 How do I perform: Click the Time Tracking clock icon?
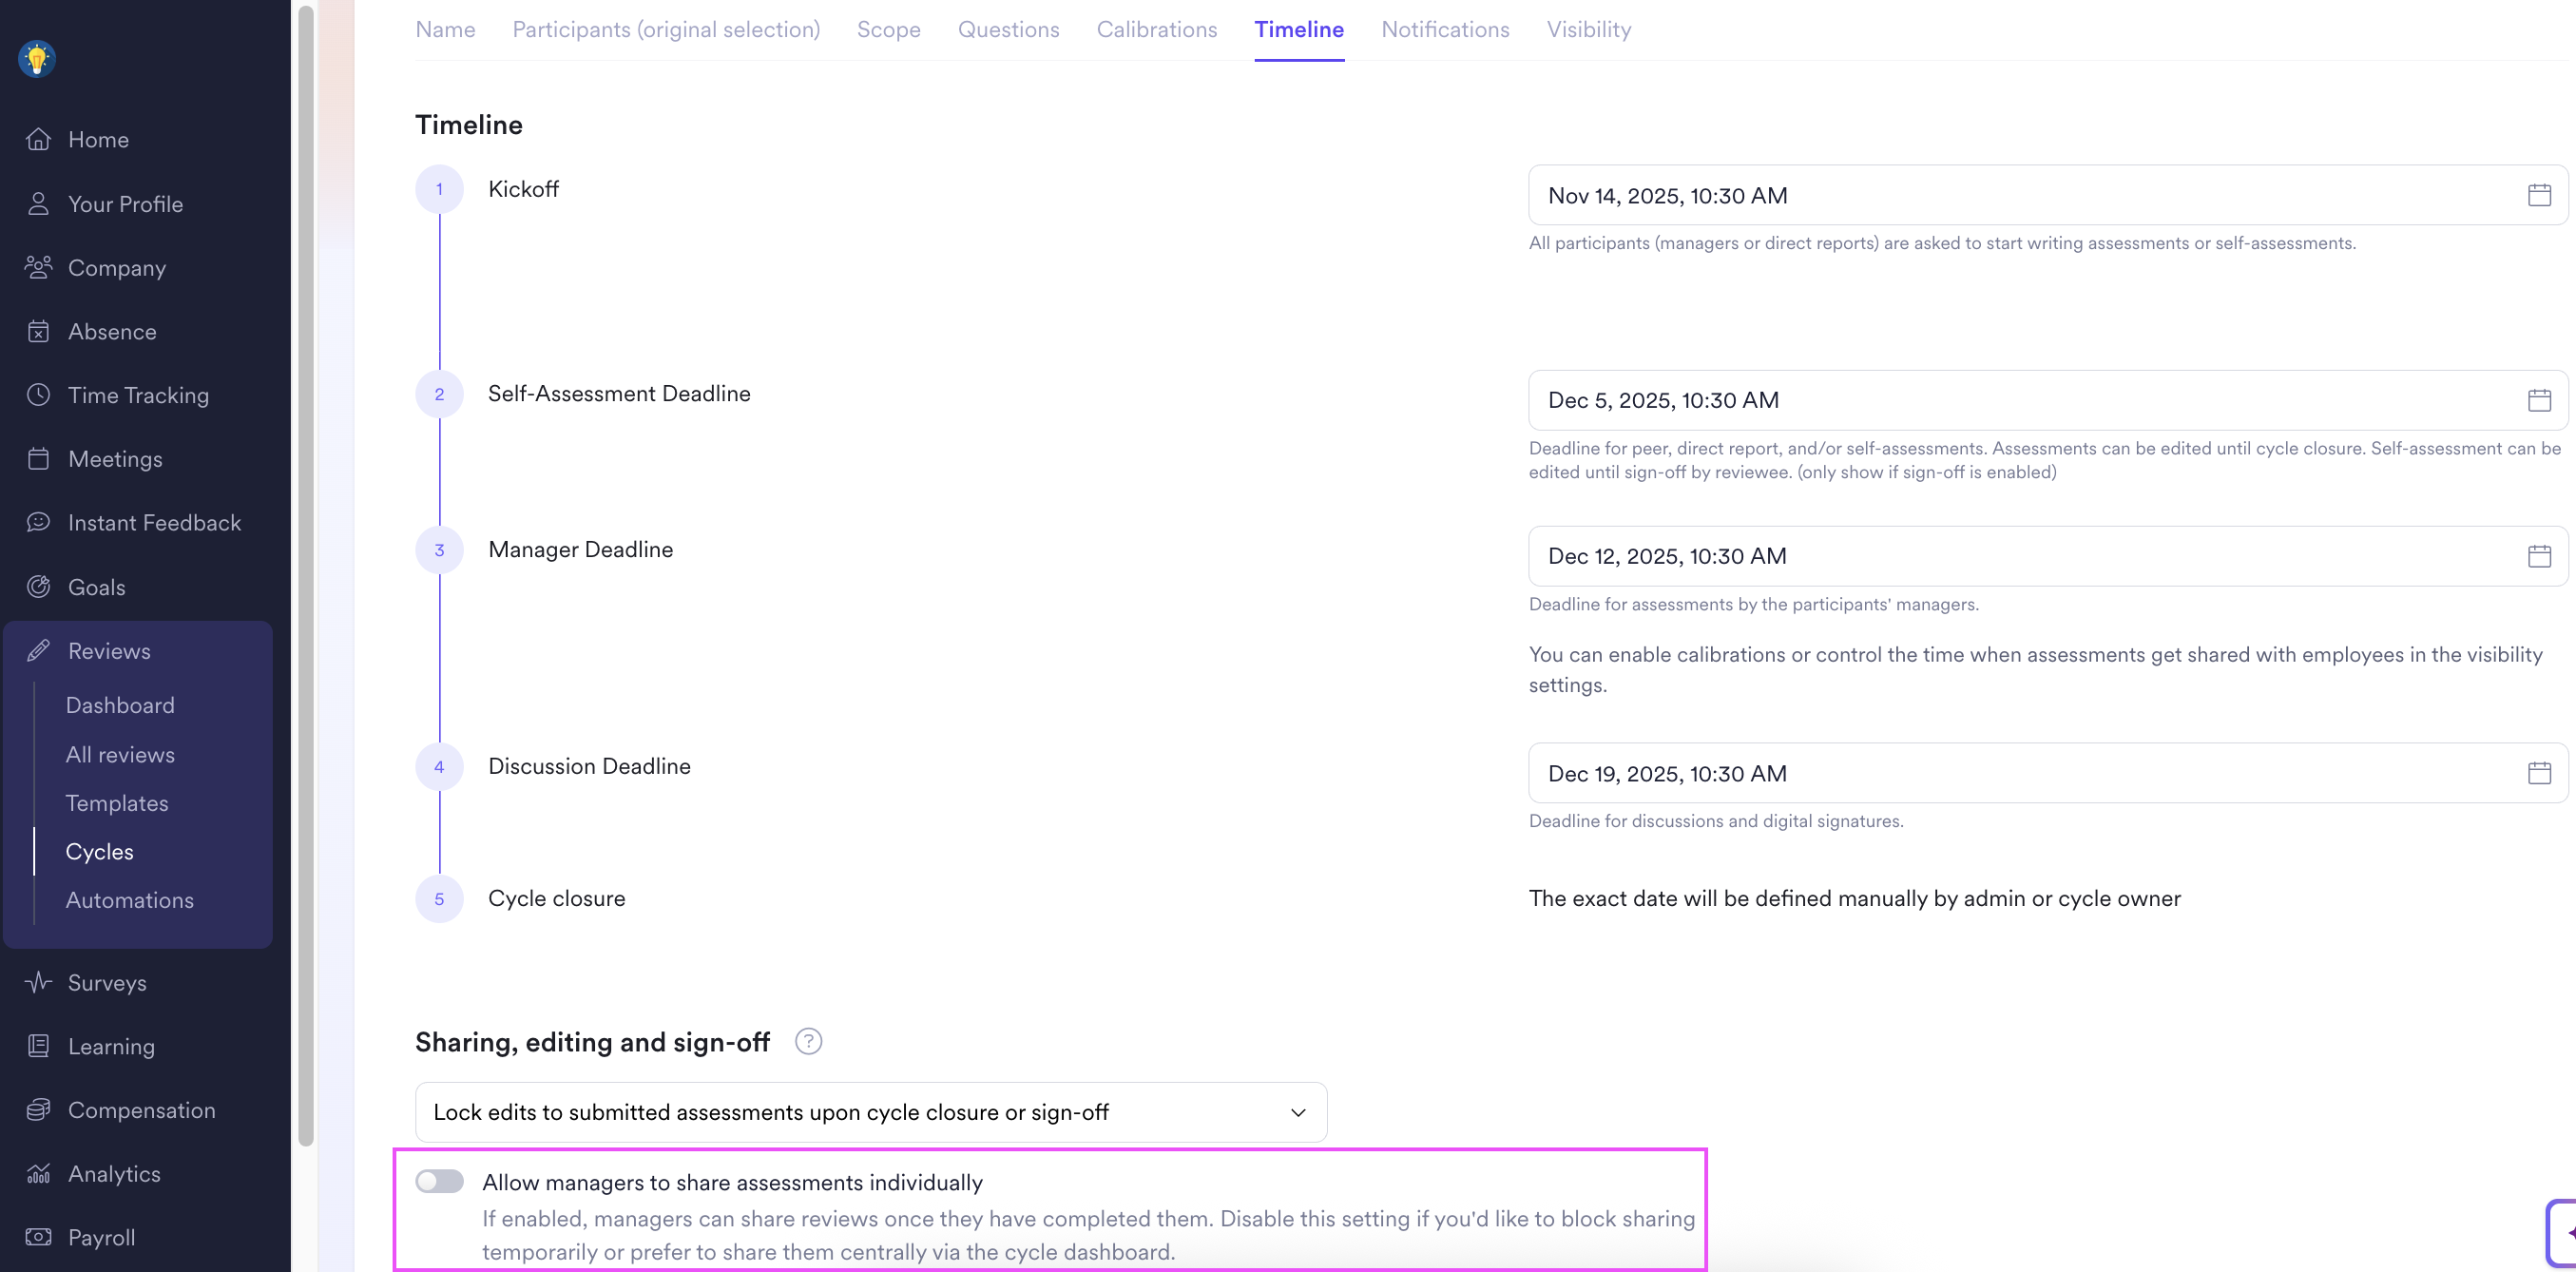[38, 395]
